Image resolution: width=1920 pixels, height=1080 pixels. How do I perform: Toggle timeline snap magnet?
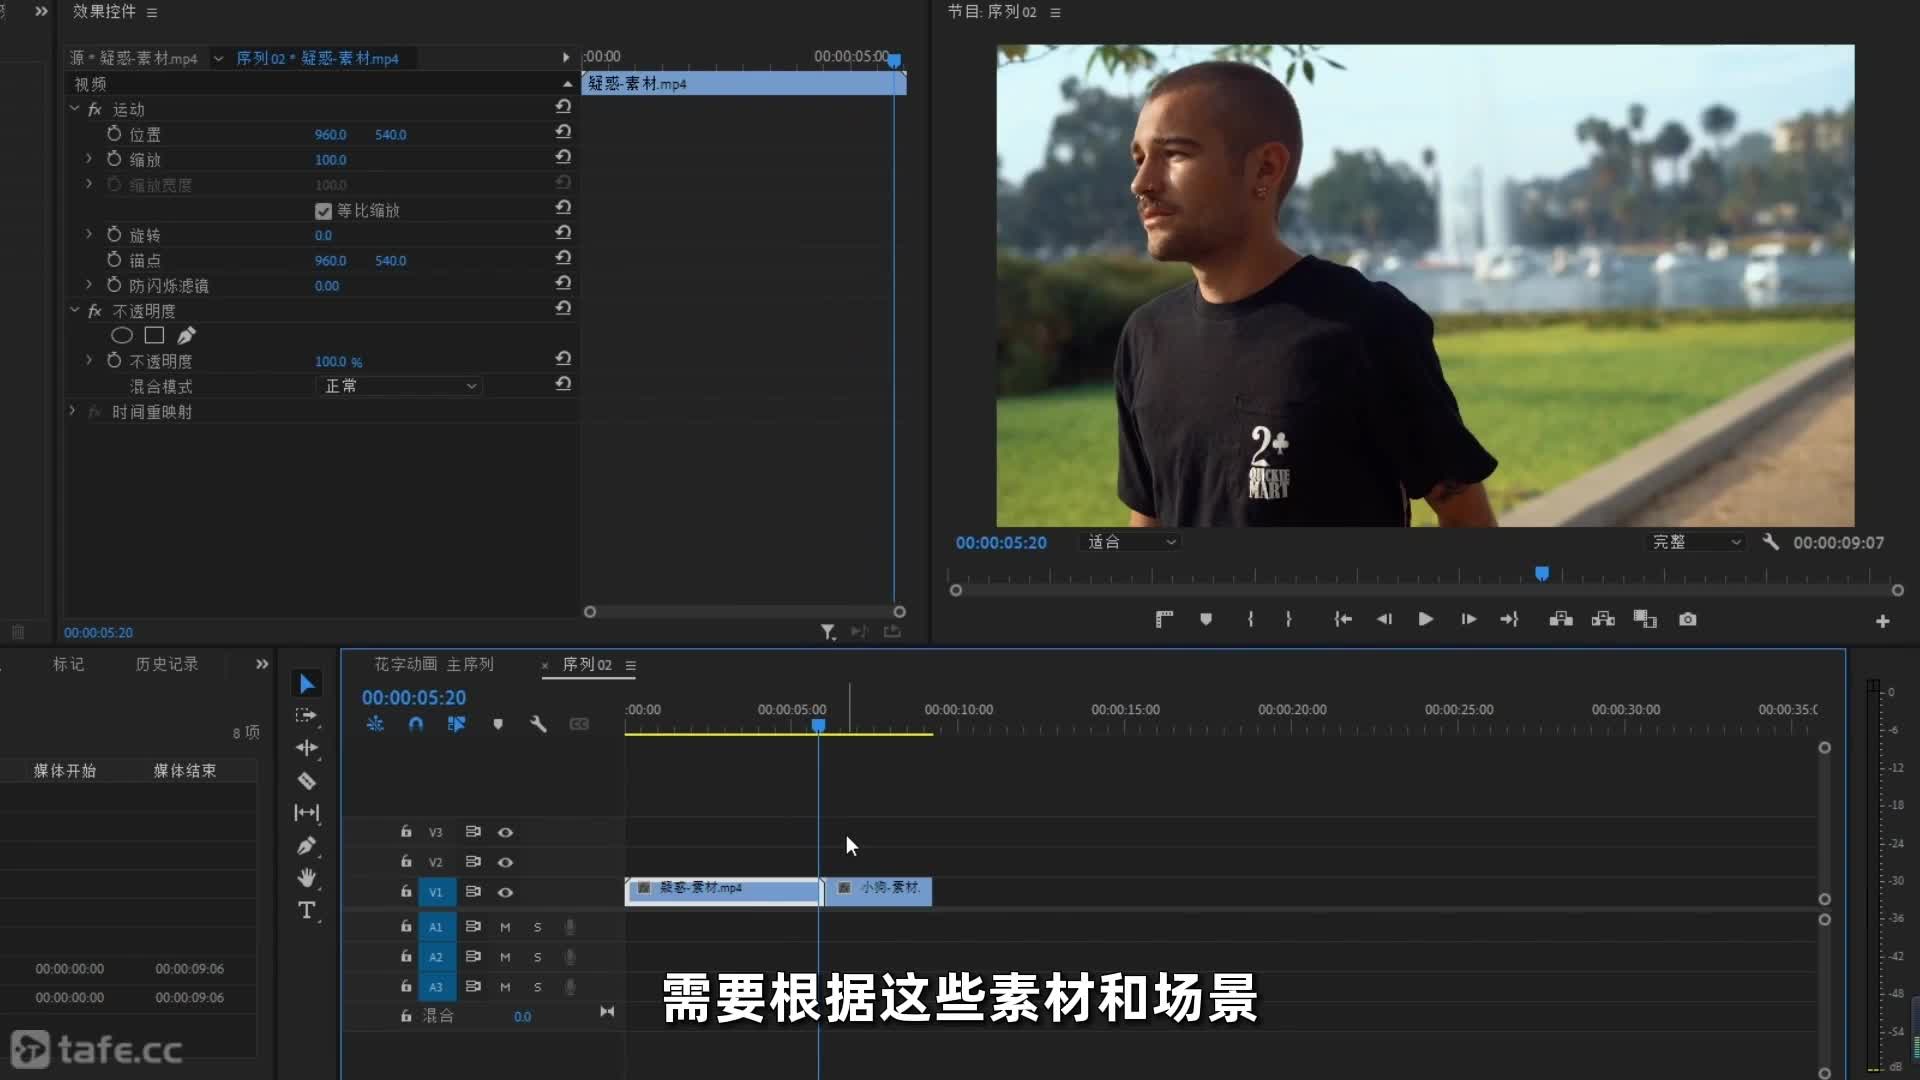(x=416, y=724)
